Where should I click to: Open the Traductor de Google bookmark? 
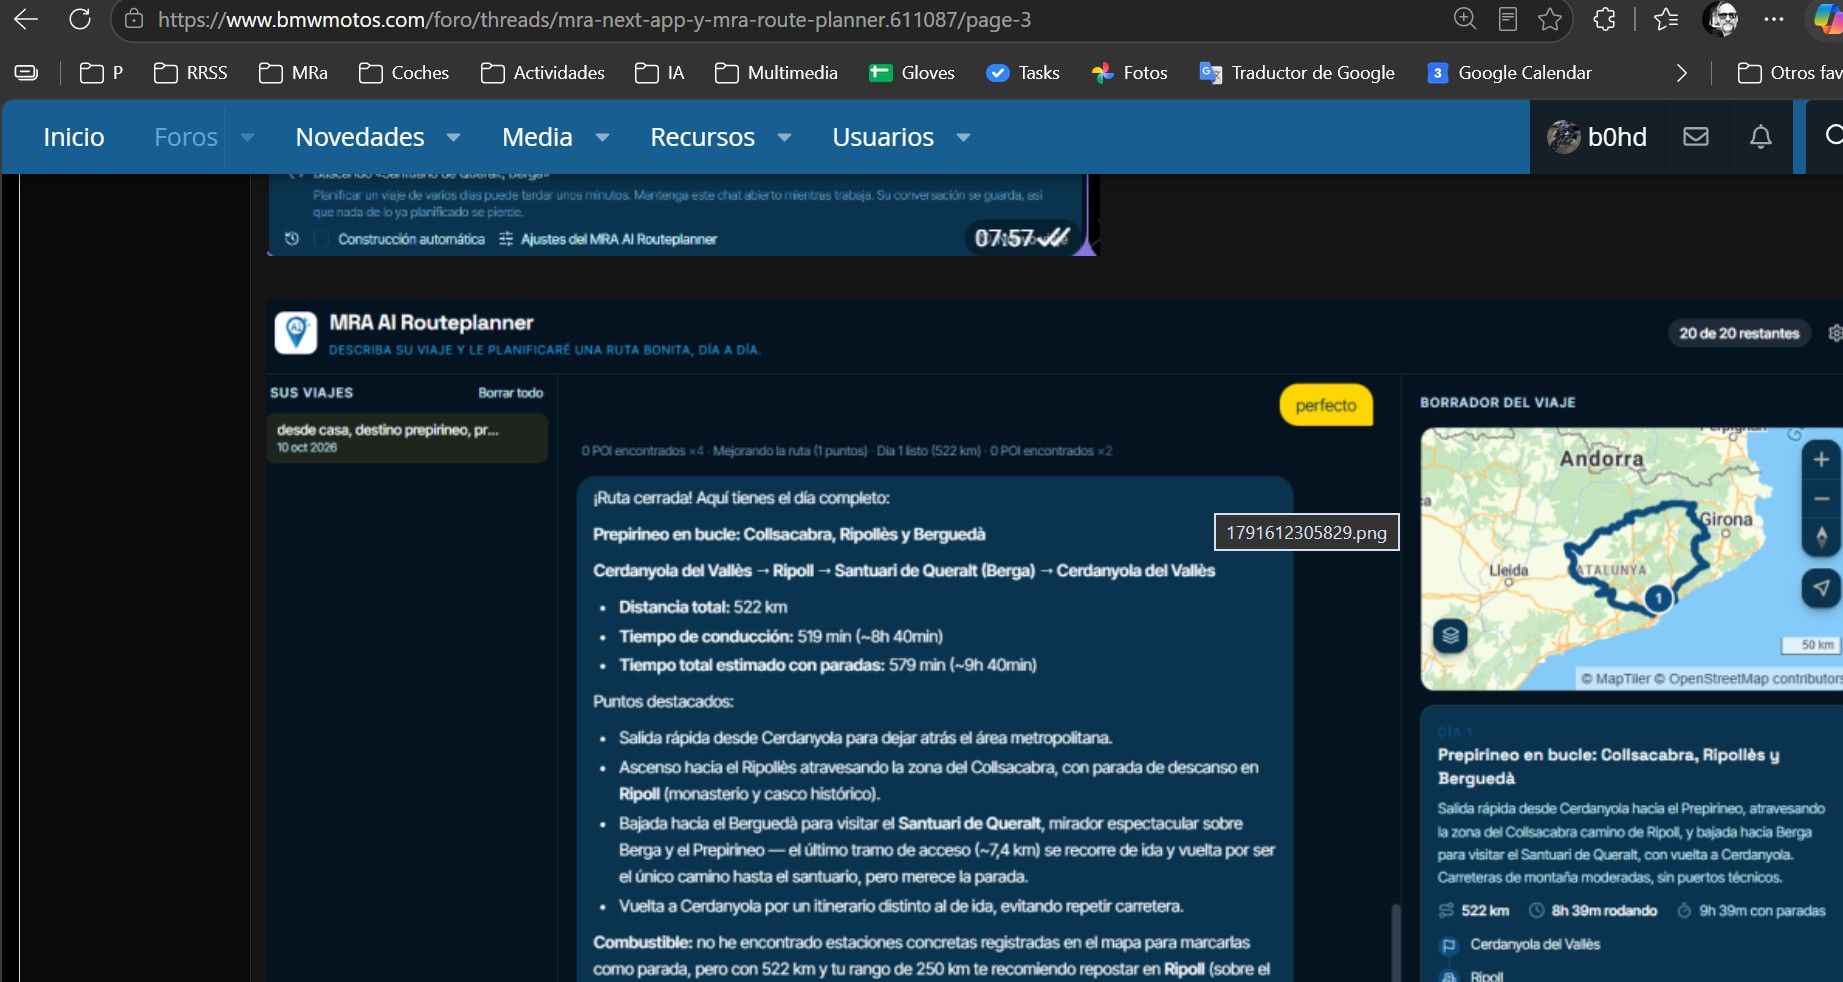tap(1297, 73)
